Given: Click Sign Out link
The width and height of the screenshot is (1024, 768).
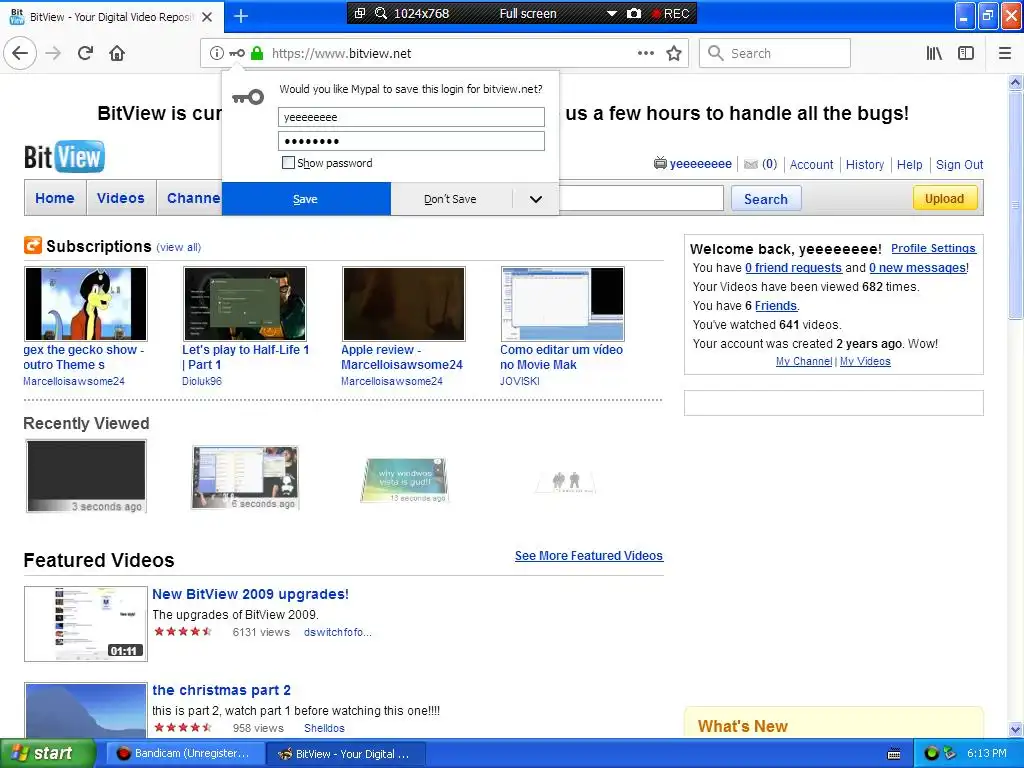Looking at the screenshot, I should pos(959,165).
